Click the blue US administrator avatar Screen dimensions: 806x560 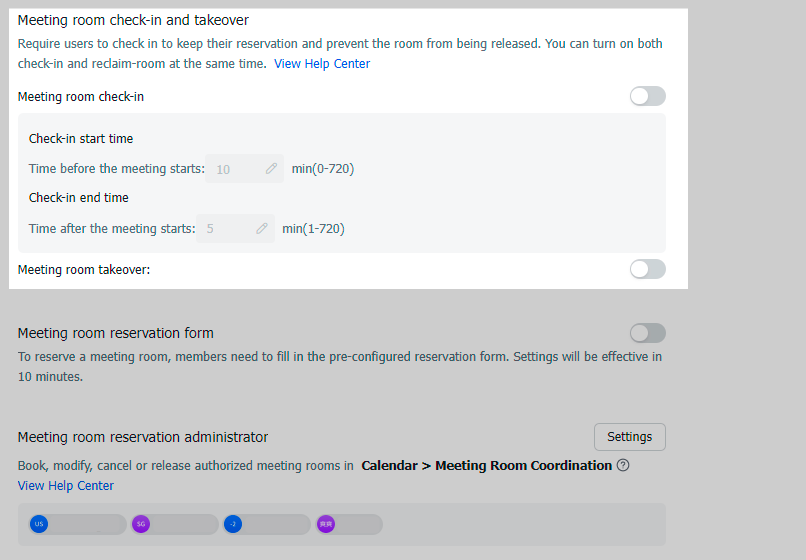tap(39, 524)
